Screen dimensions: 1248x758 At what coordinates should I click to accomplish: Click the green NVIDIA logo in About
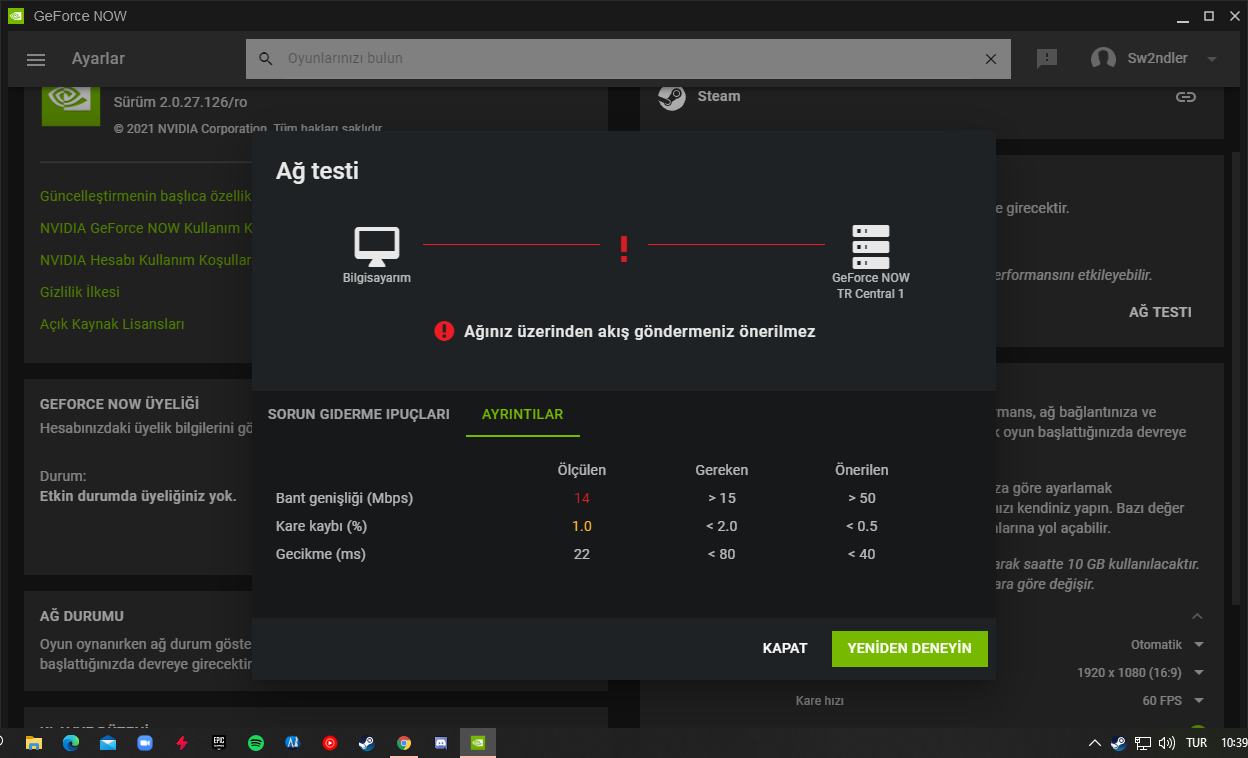(70, 104)
